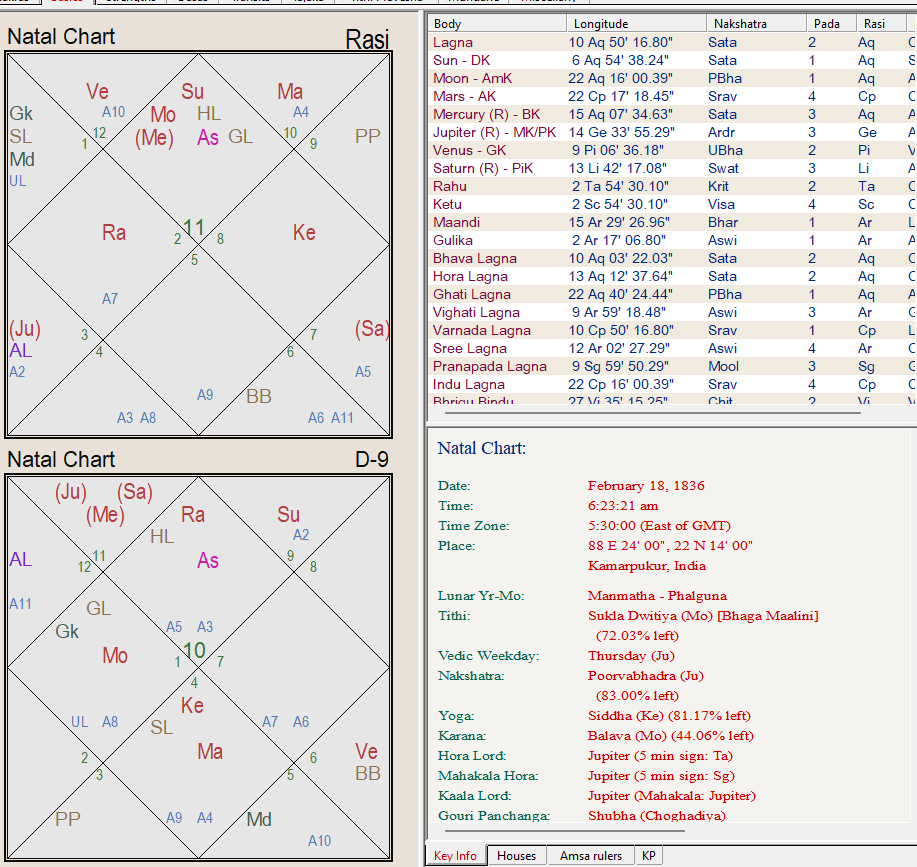917x867 pixels.
Task: Click Md in the D-9 chart
Action: coord(258,819)
